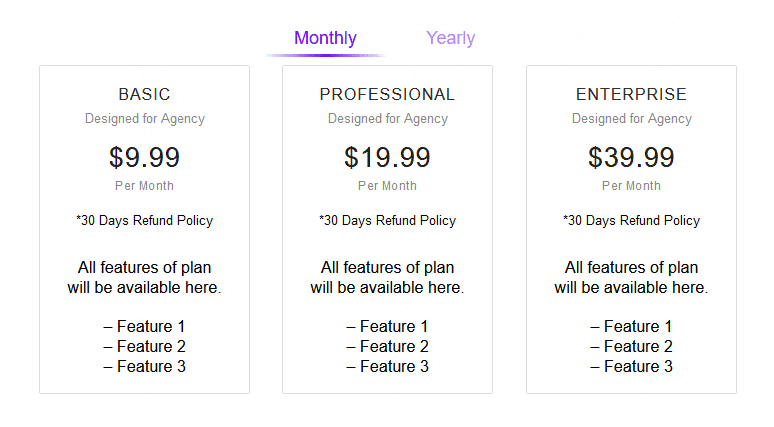774x427 pixels.
Task: Click Feature 1 in Basic plan
Action: tap(144, 326)
